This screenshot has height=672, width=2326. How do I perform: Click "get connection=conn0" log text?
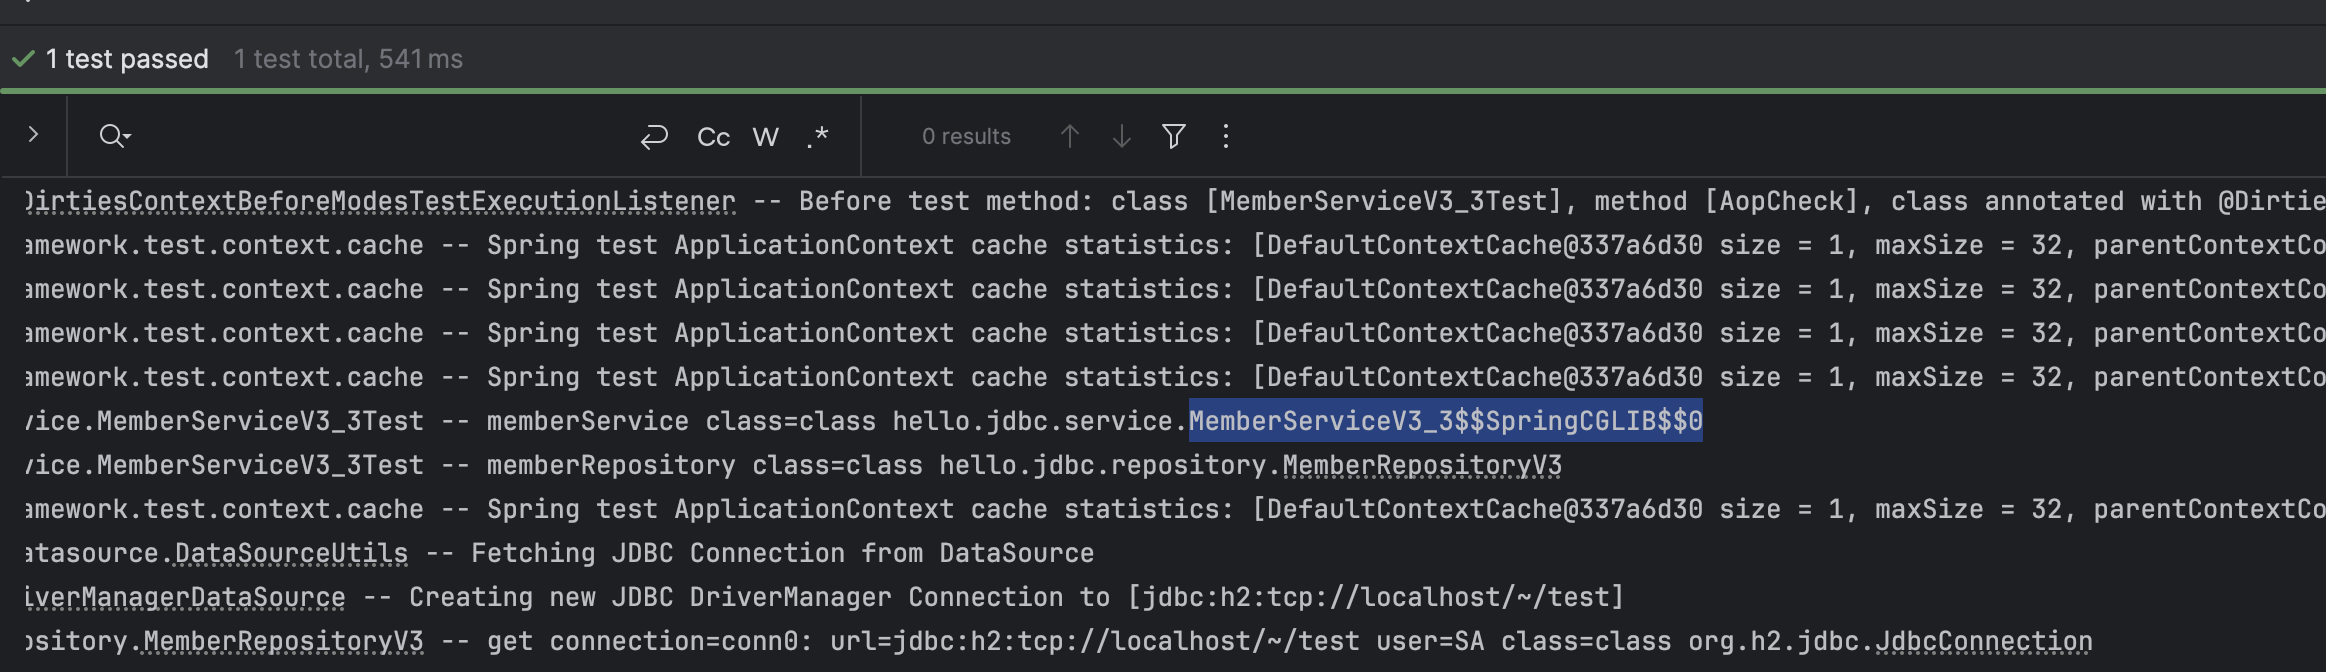650,641
